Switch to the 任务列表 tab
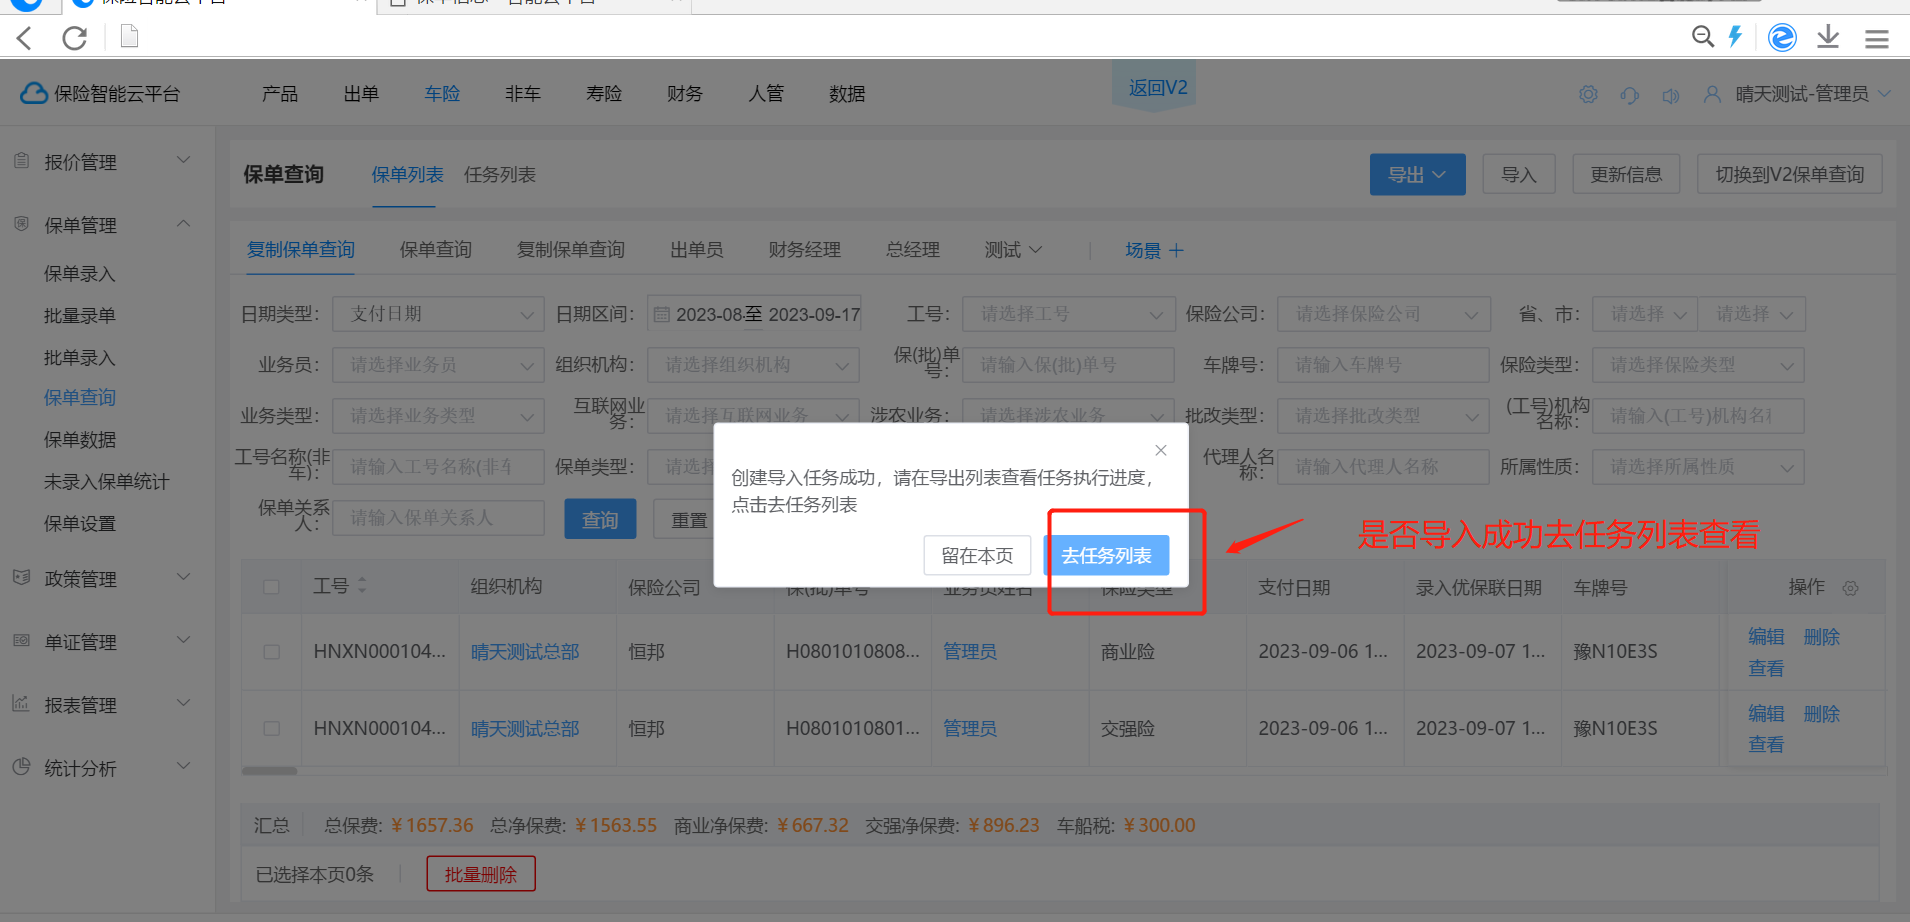Viewport: 1910px width, 922px height. tap(500, 175)
